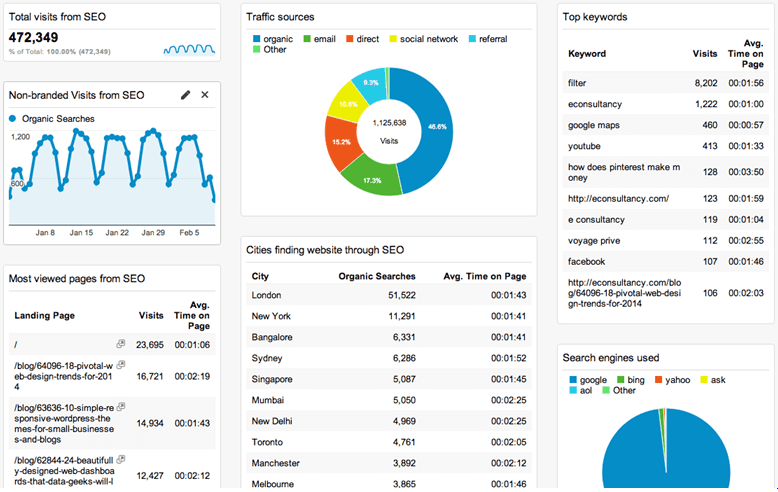778x492 pixels.
Task: Click the 'Cities finding website through SEO' title
Action: [325, 250]
